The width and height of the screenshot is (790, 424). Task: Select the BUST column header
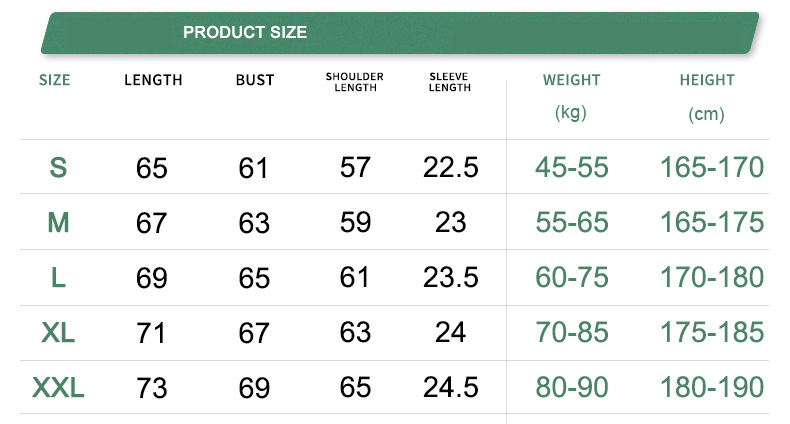[254, 80]
